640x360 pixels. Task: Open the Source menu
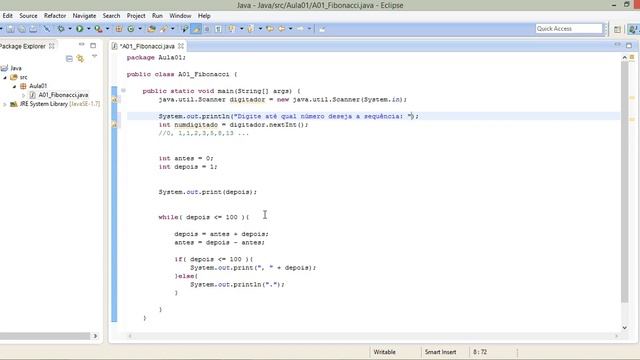[28, 16]
